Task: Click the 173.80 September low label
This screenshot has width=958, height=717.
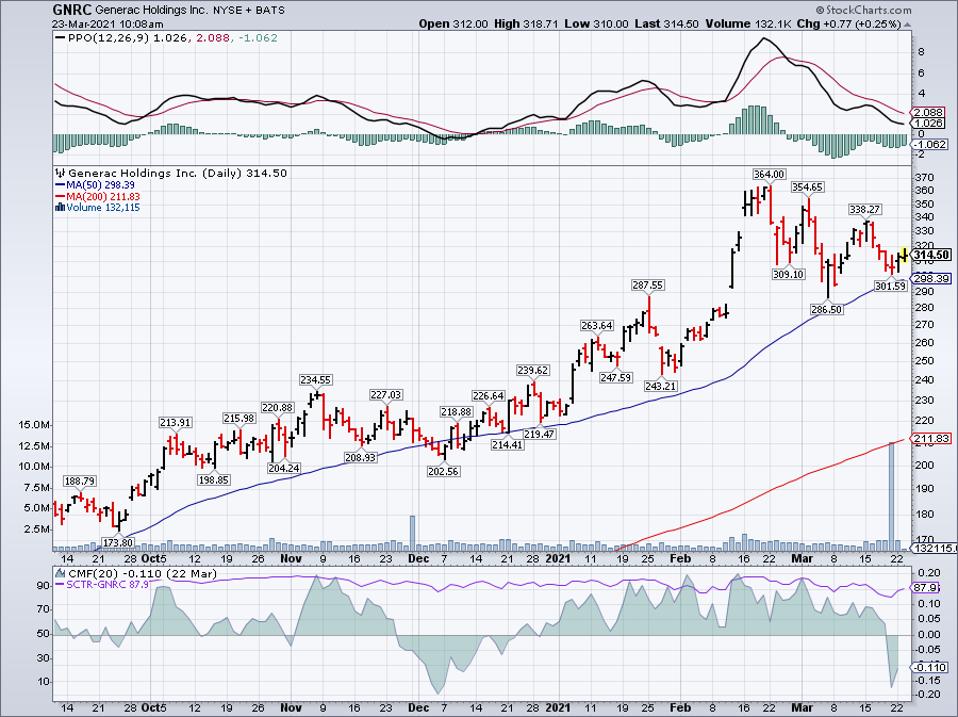Action: [x=117, y=542]
